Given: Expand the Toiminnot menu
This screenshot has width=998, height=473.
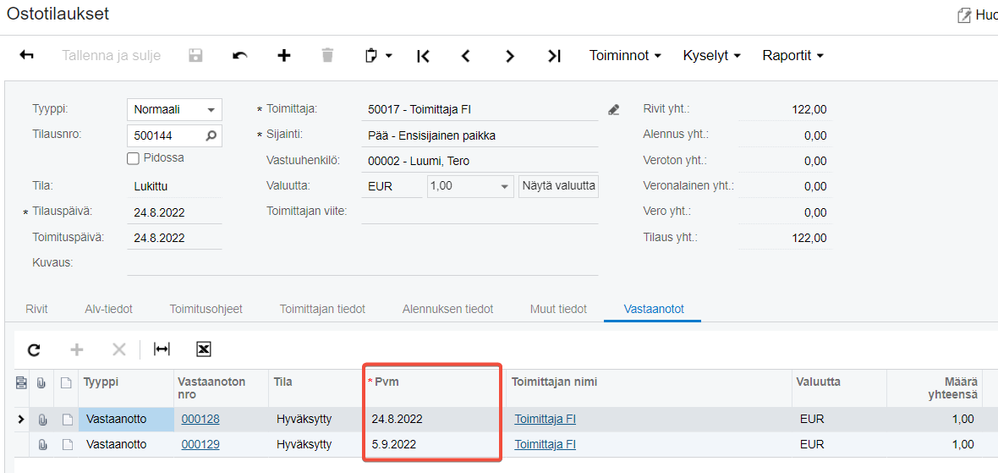Looking at the screenshot, I should point(625,56).
